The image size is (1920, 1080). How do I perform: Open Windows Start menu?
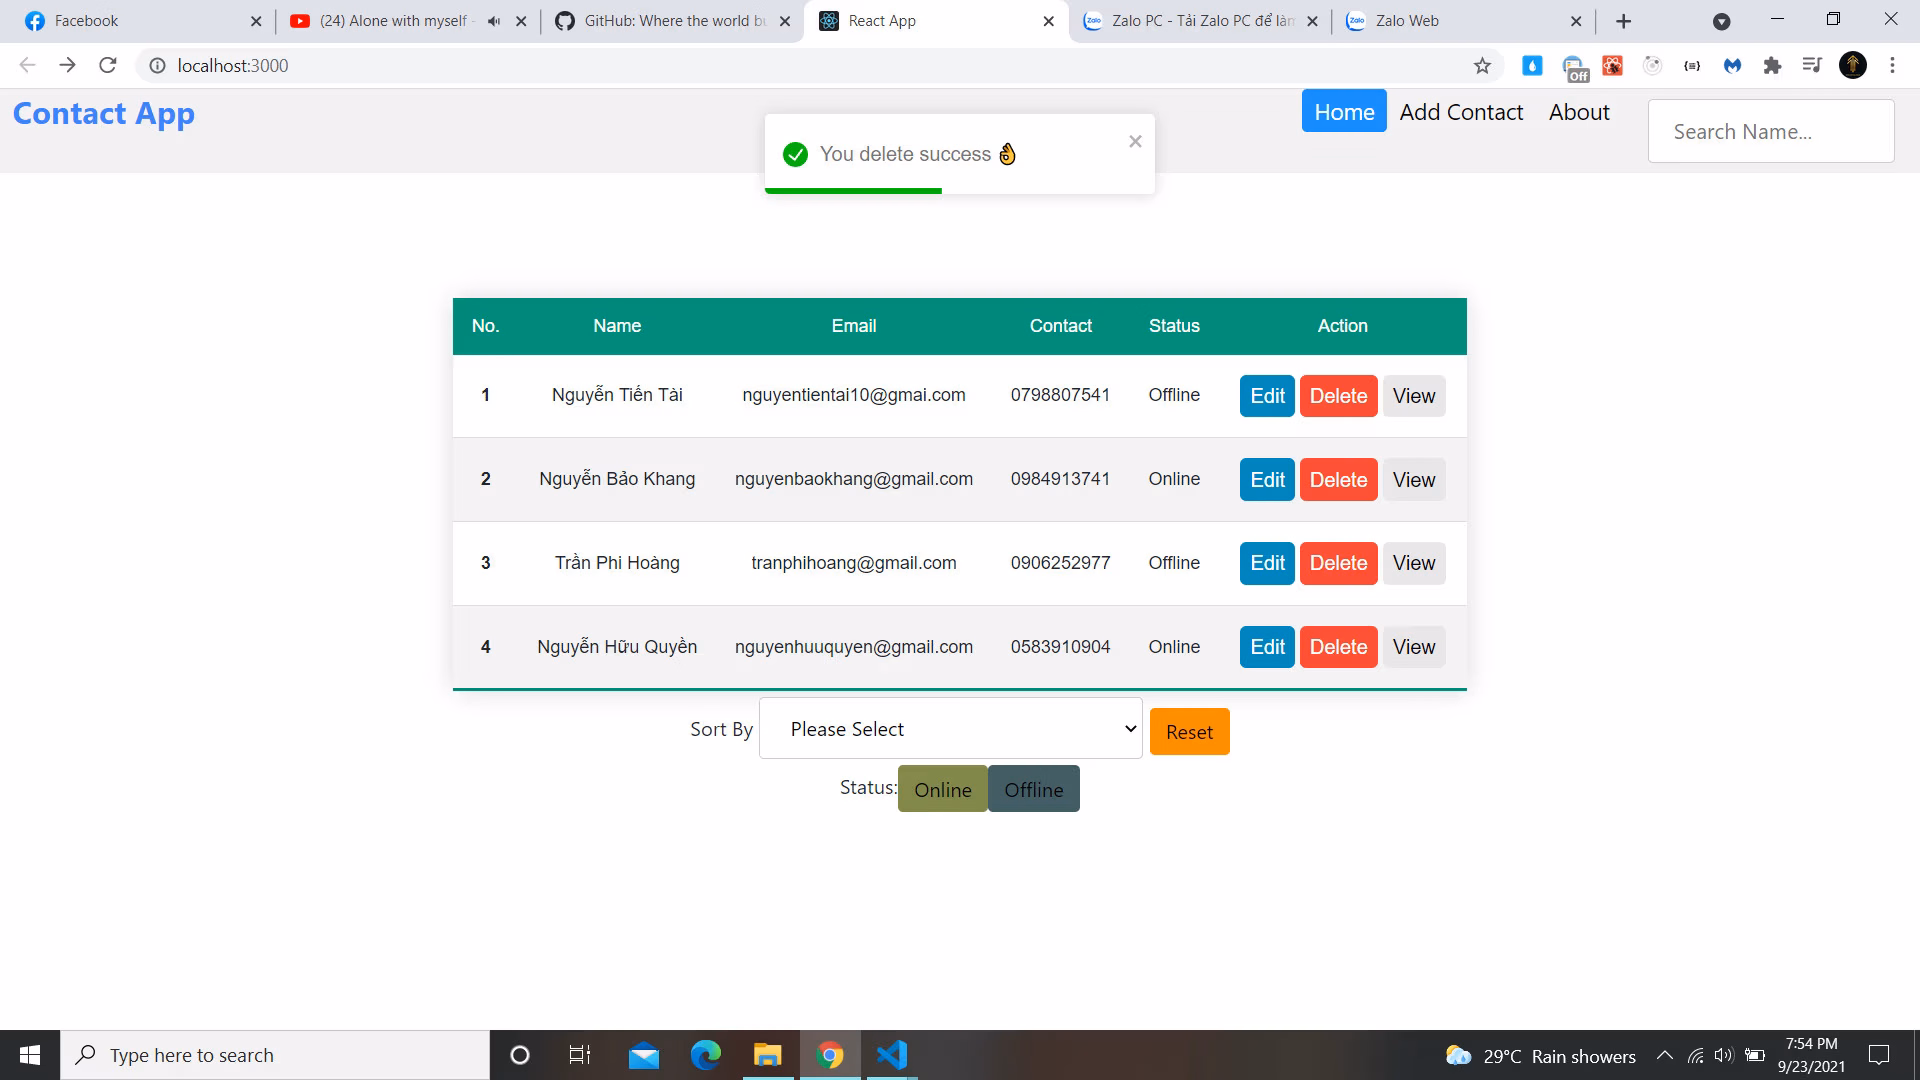pyautogui.click(x=30, y=1055)
